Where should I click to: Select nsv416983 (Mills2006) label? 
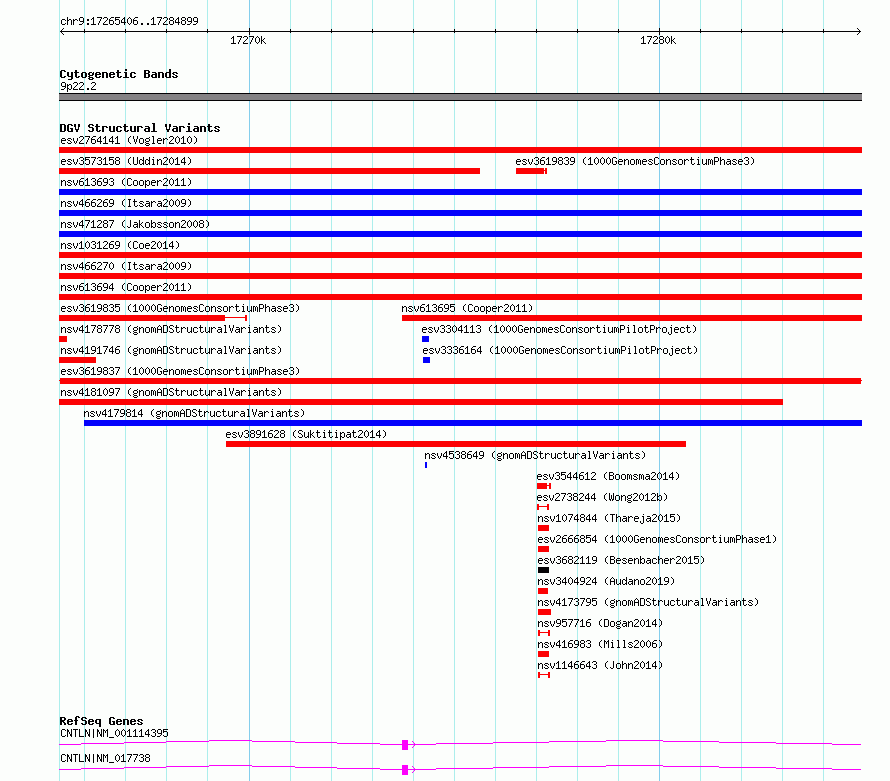tap(600, 644)
